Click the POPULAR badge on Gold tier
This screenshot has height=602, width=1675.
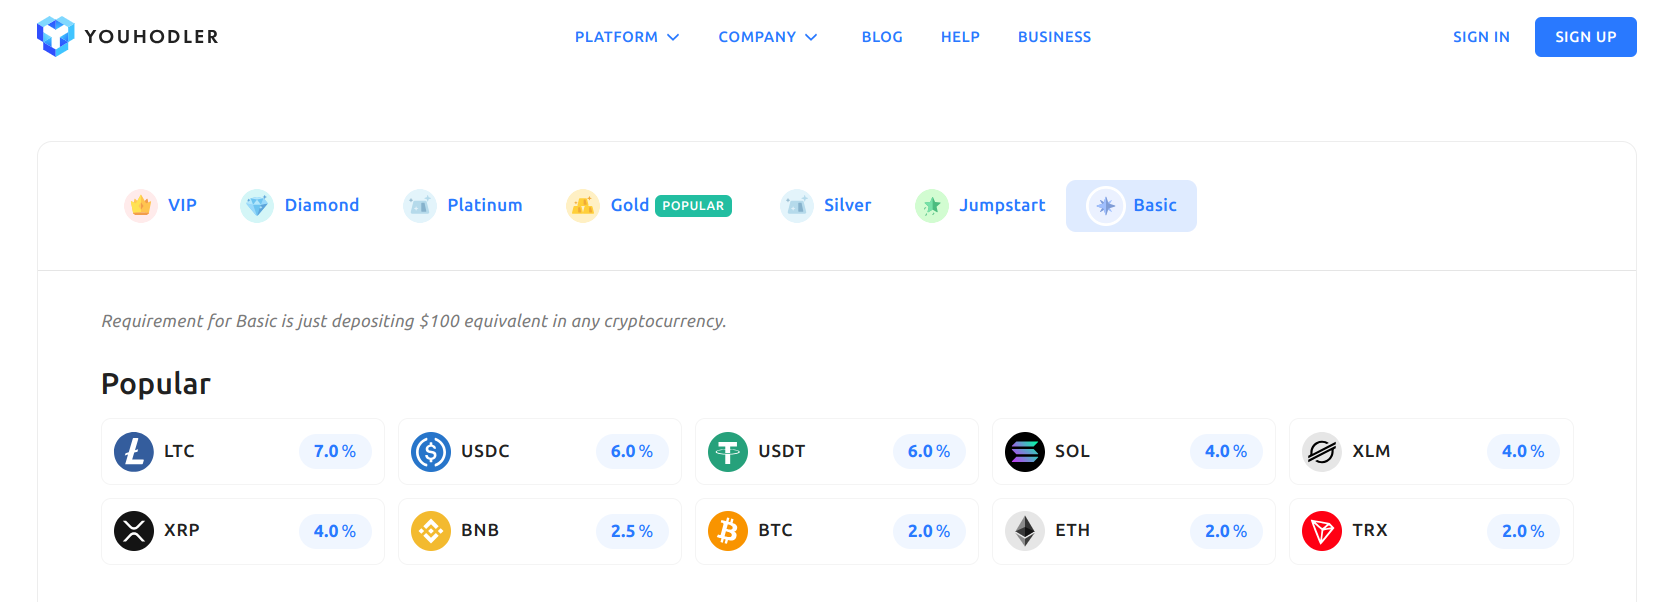tap(694, 205)
